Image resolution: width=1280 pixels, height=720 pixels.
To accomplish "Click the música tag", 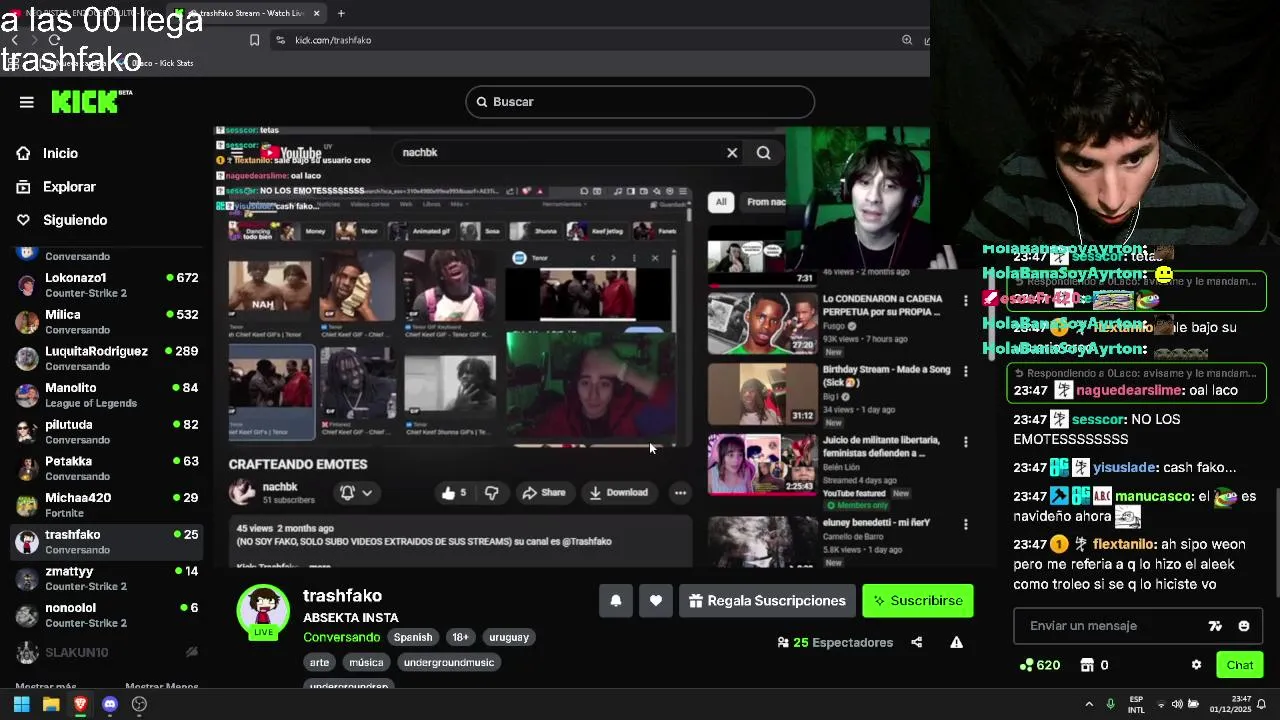I will tap(366, 662).
